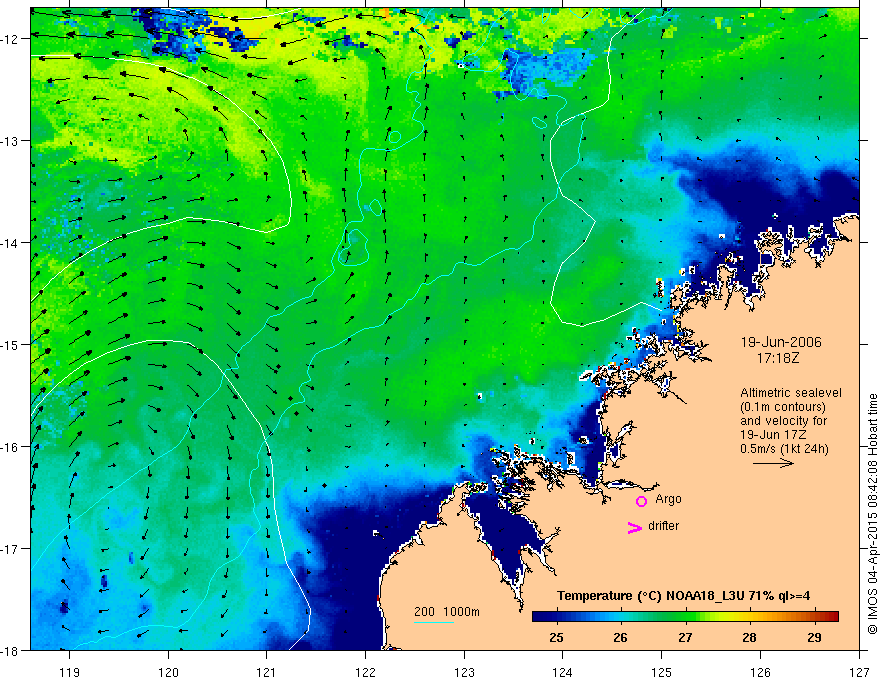The image size is (880, 680).
Task: Click the '17:18Z' time text
Action: (777, 357)
